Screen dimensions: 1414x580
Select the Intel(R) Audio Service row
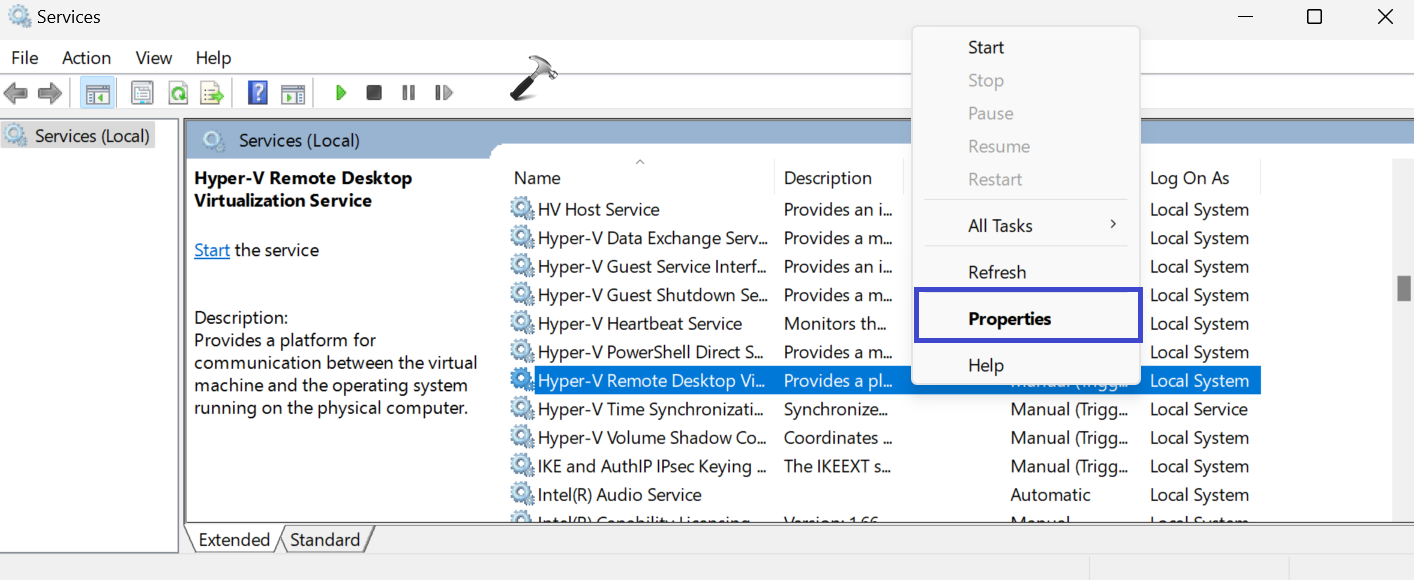[x=619, y=495]
